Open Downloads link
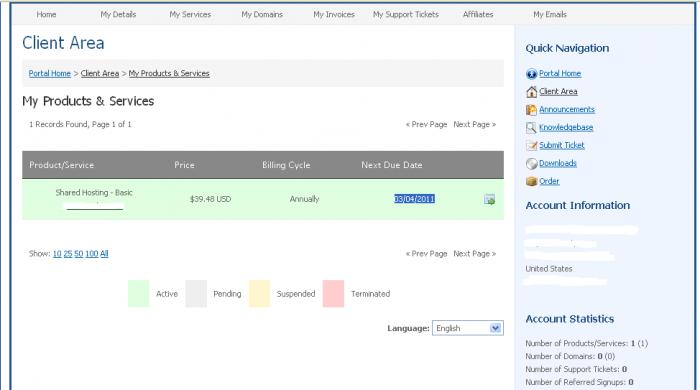Viewport: 700px width, 390px height. click(558, 163)
